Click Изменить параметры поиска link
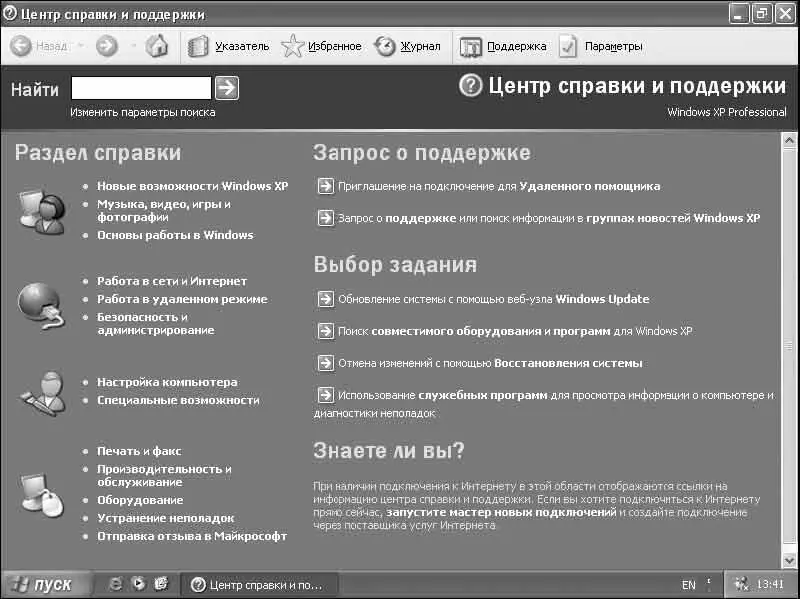The height and width of the screenshot is (599, 800). [x=143, y=112]
